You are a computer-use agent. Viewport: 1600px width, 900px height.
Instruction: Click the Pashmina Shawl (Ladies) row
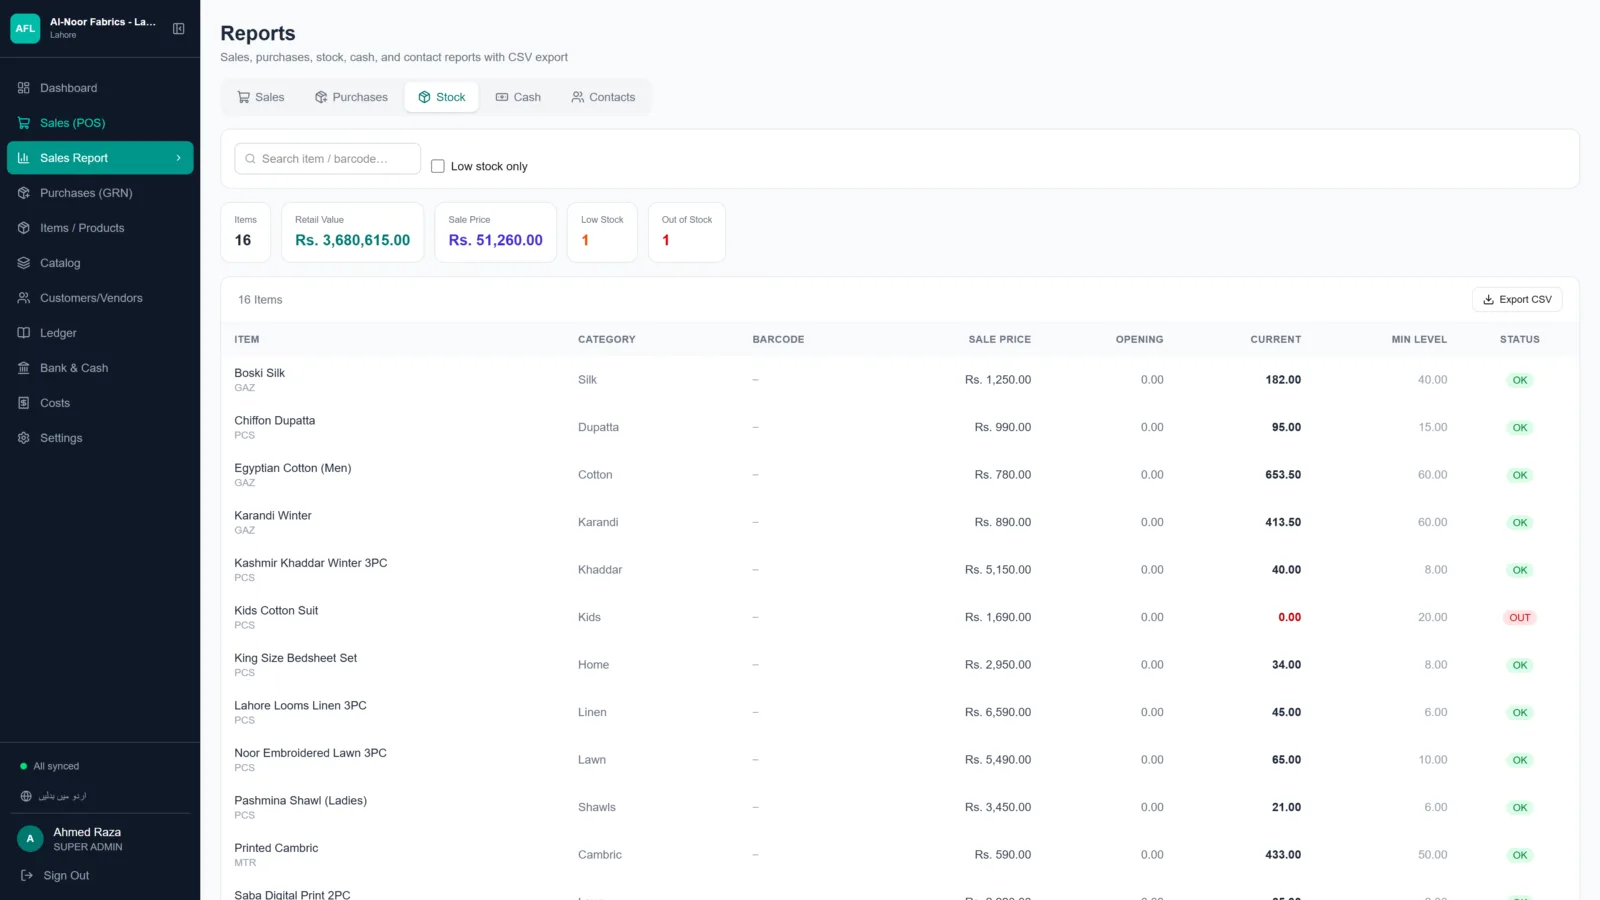coord(900,807)
